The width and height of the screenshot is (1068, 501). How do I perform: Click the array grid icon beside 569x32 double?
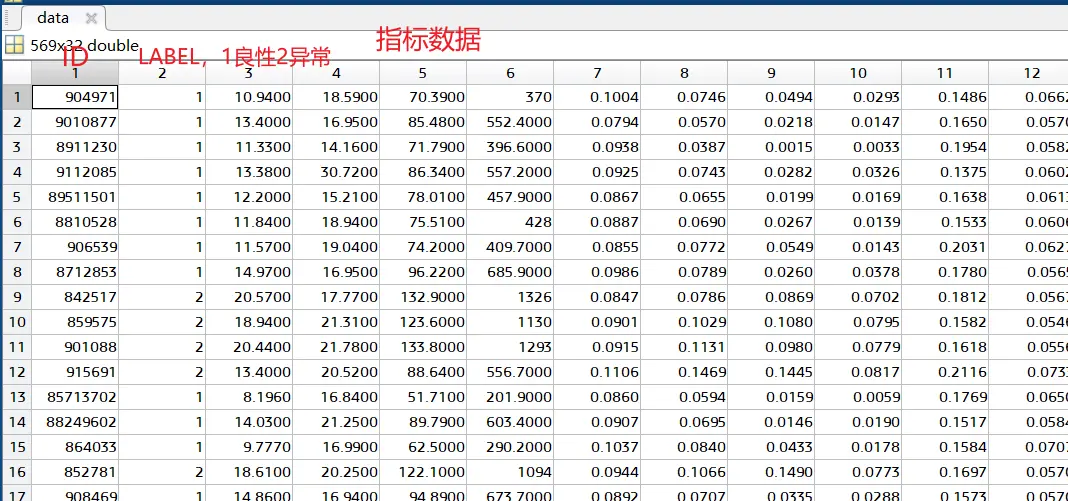[x=14, y=46]
